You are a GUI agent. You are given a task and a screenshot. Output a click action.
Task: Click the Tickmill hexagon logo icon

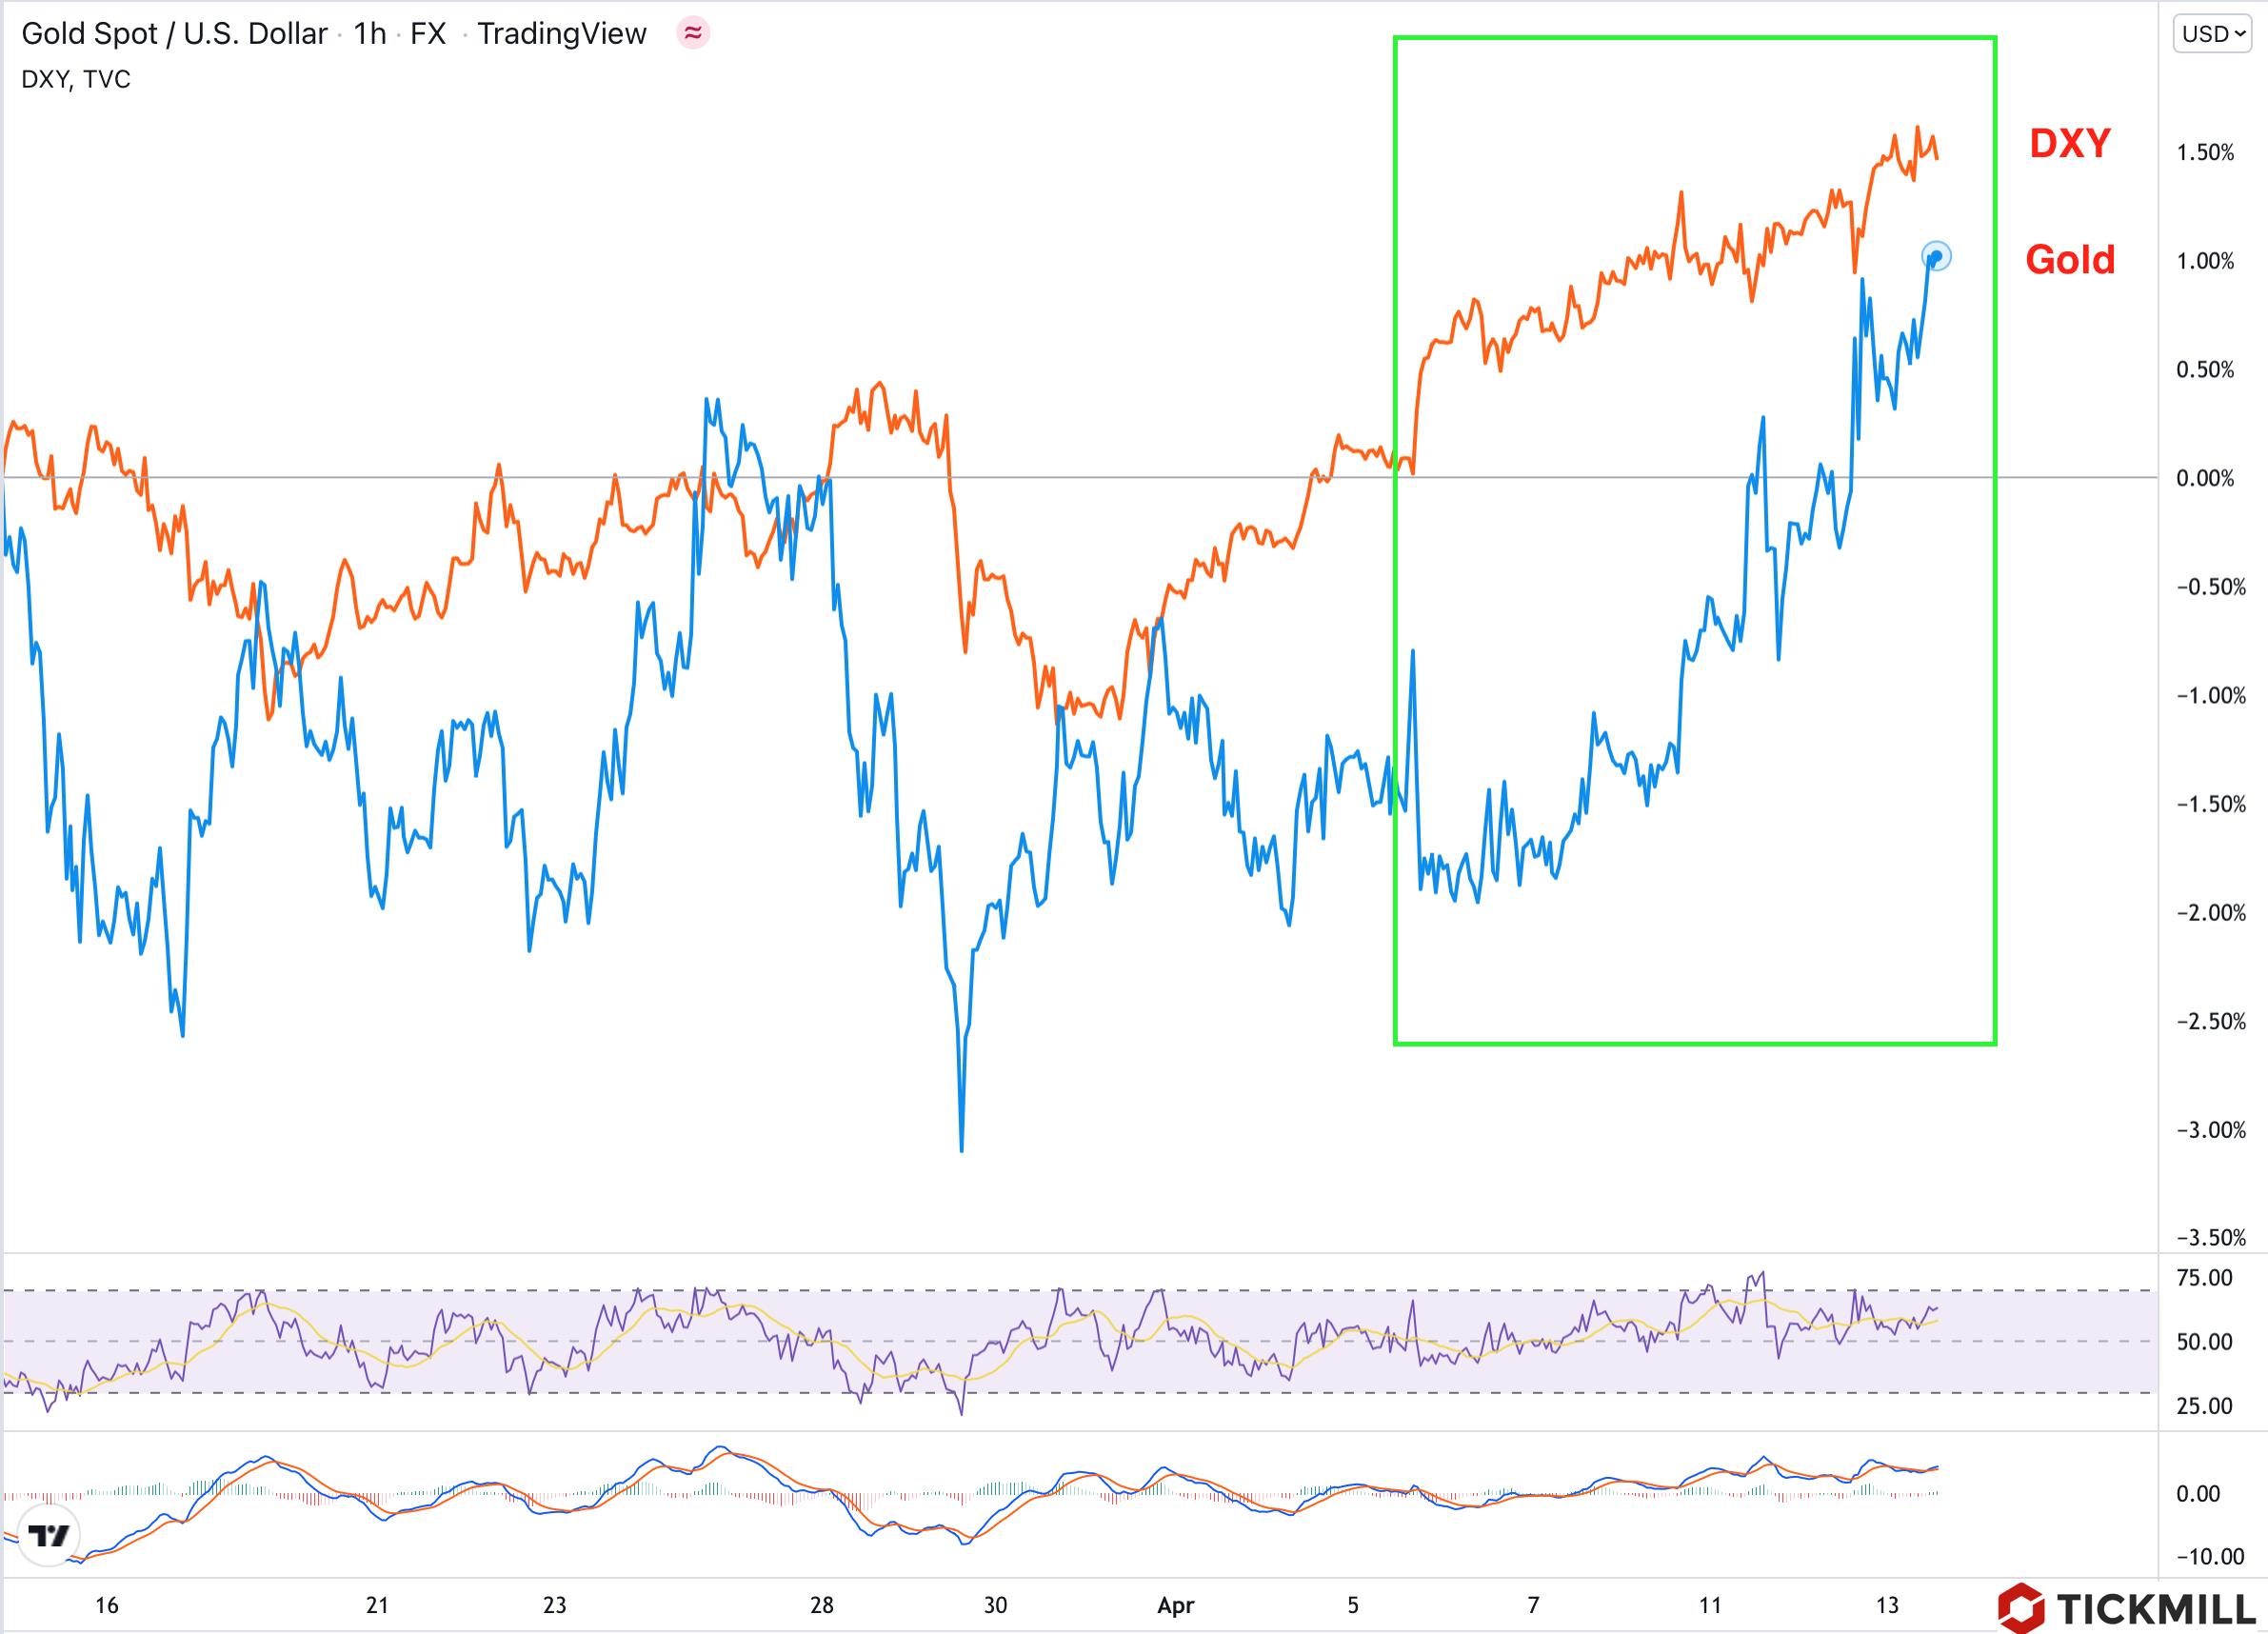2020,1607
